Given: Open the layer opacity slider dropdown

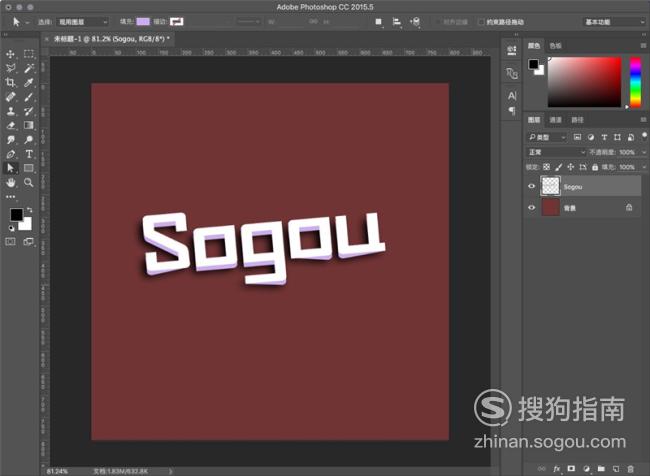Looking at the screenshot, I should pyautogui.click(x=644, y=152).
